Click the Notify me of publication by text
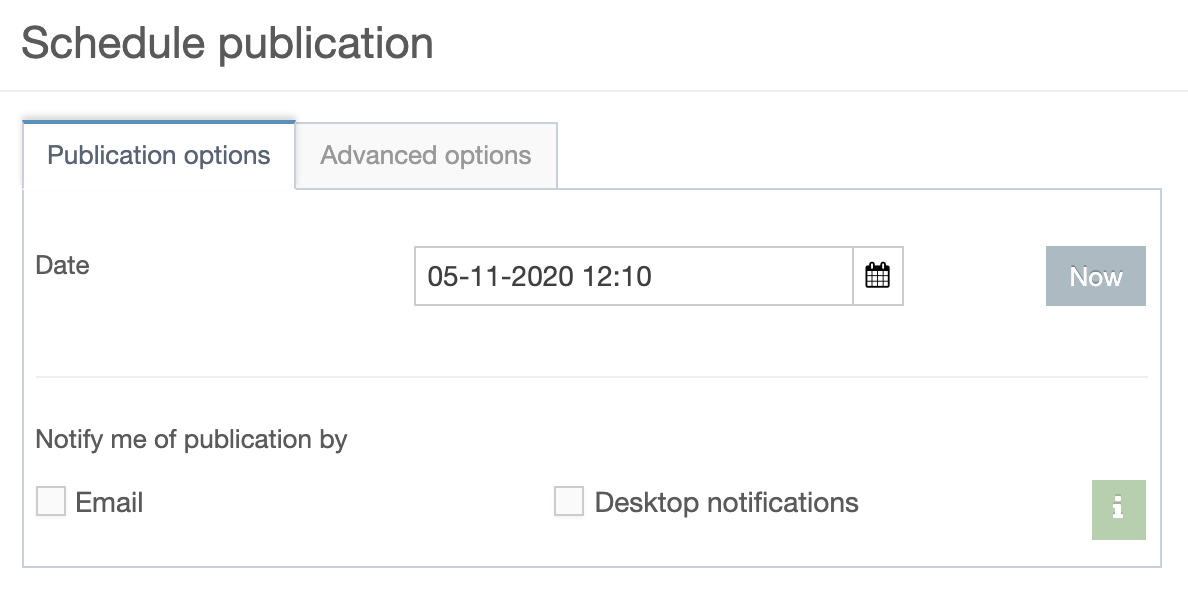The height and width of the screenshot is (590, 1188). (191, 439)
